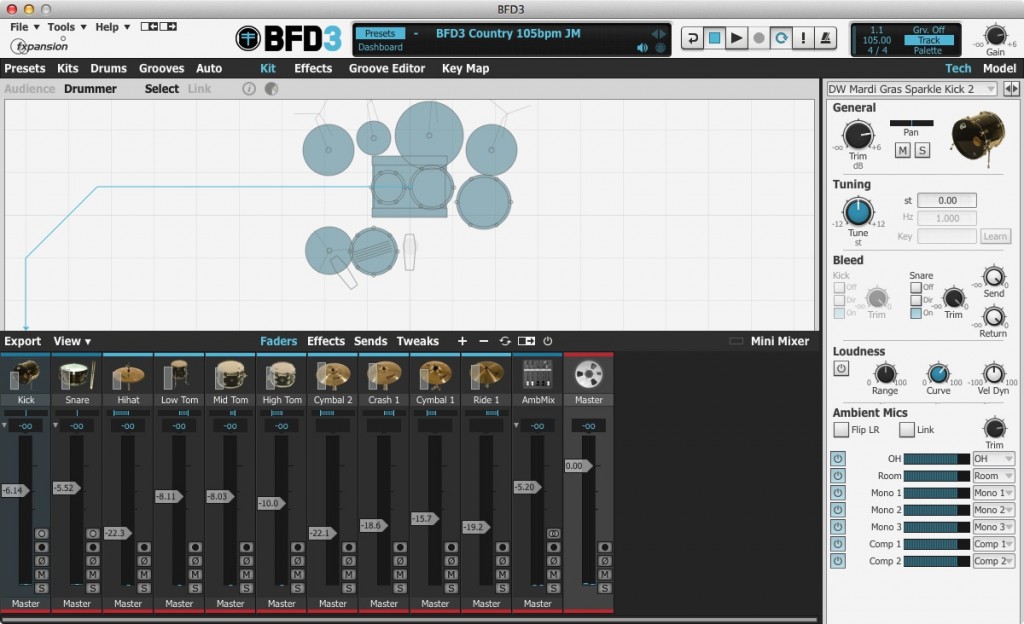
Task: Toggle the loop button in the transport
Action: point(781,39)
